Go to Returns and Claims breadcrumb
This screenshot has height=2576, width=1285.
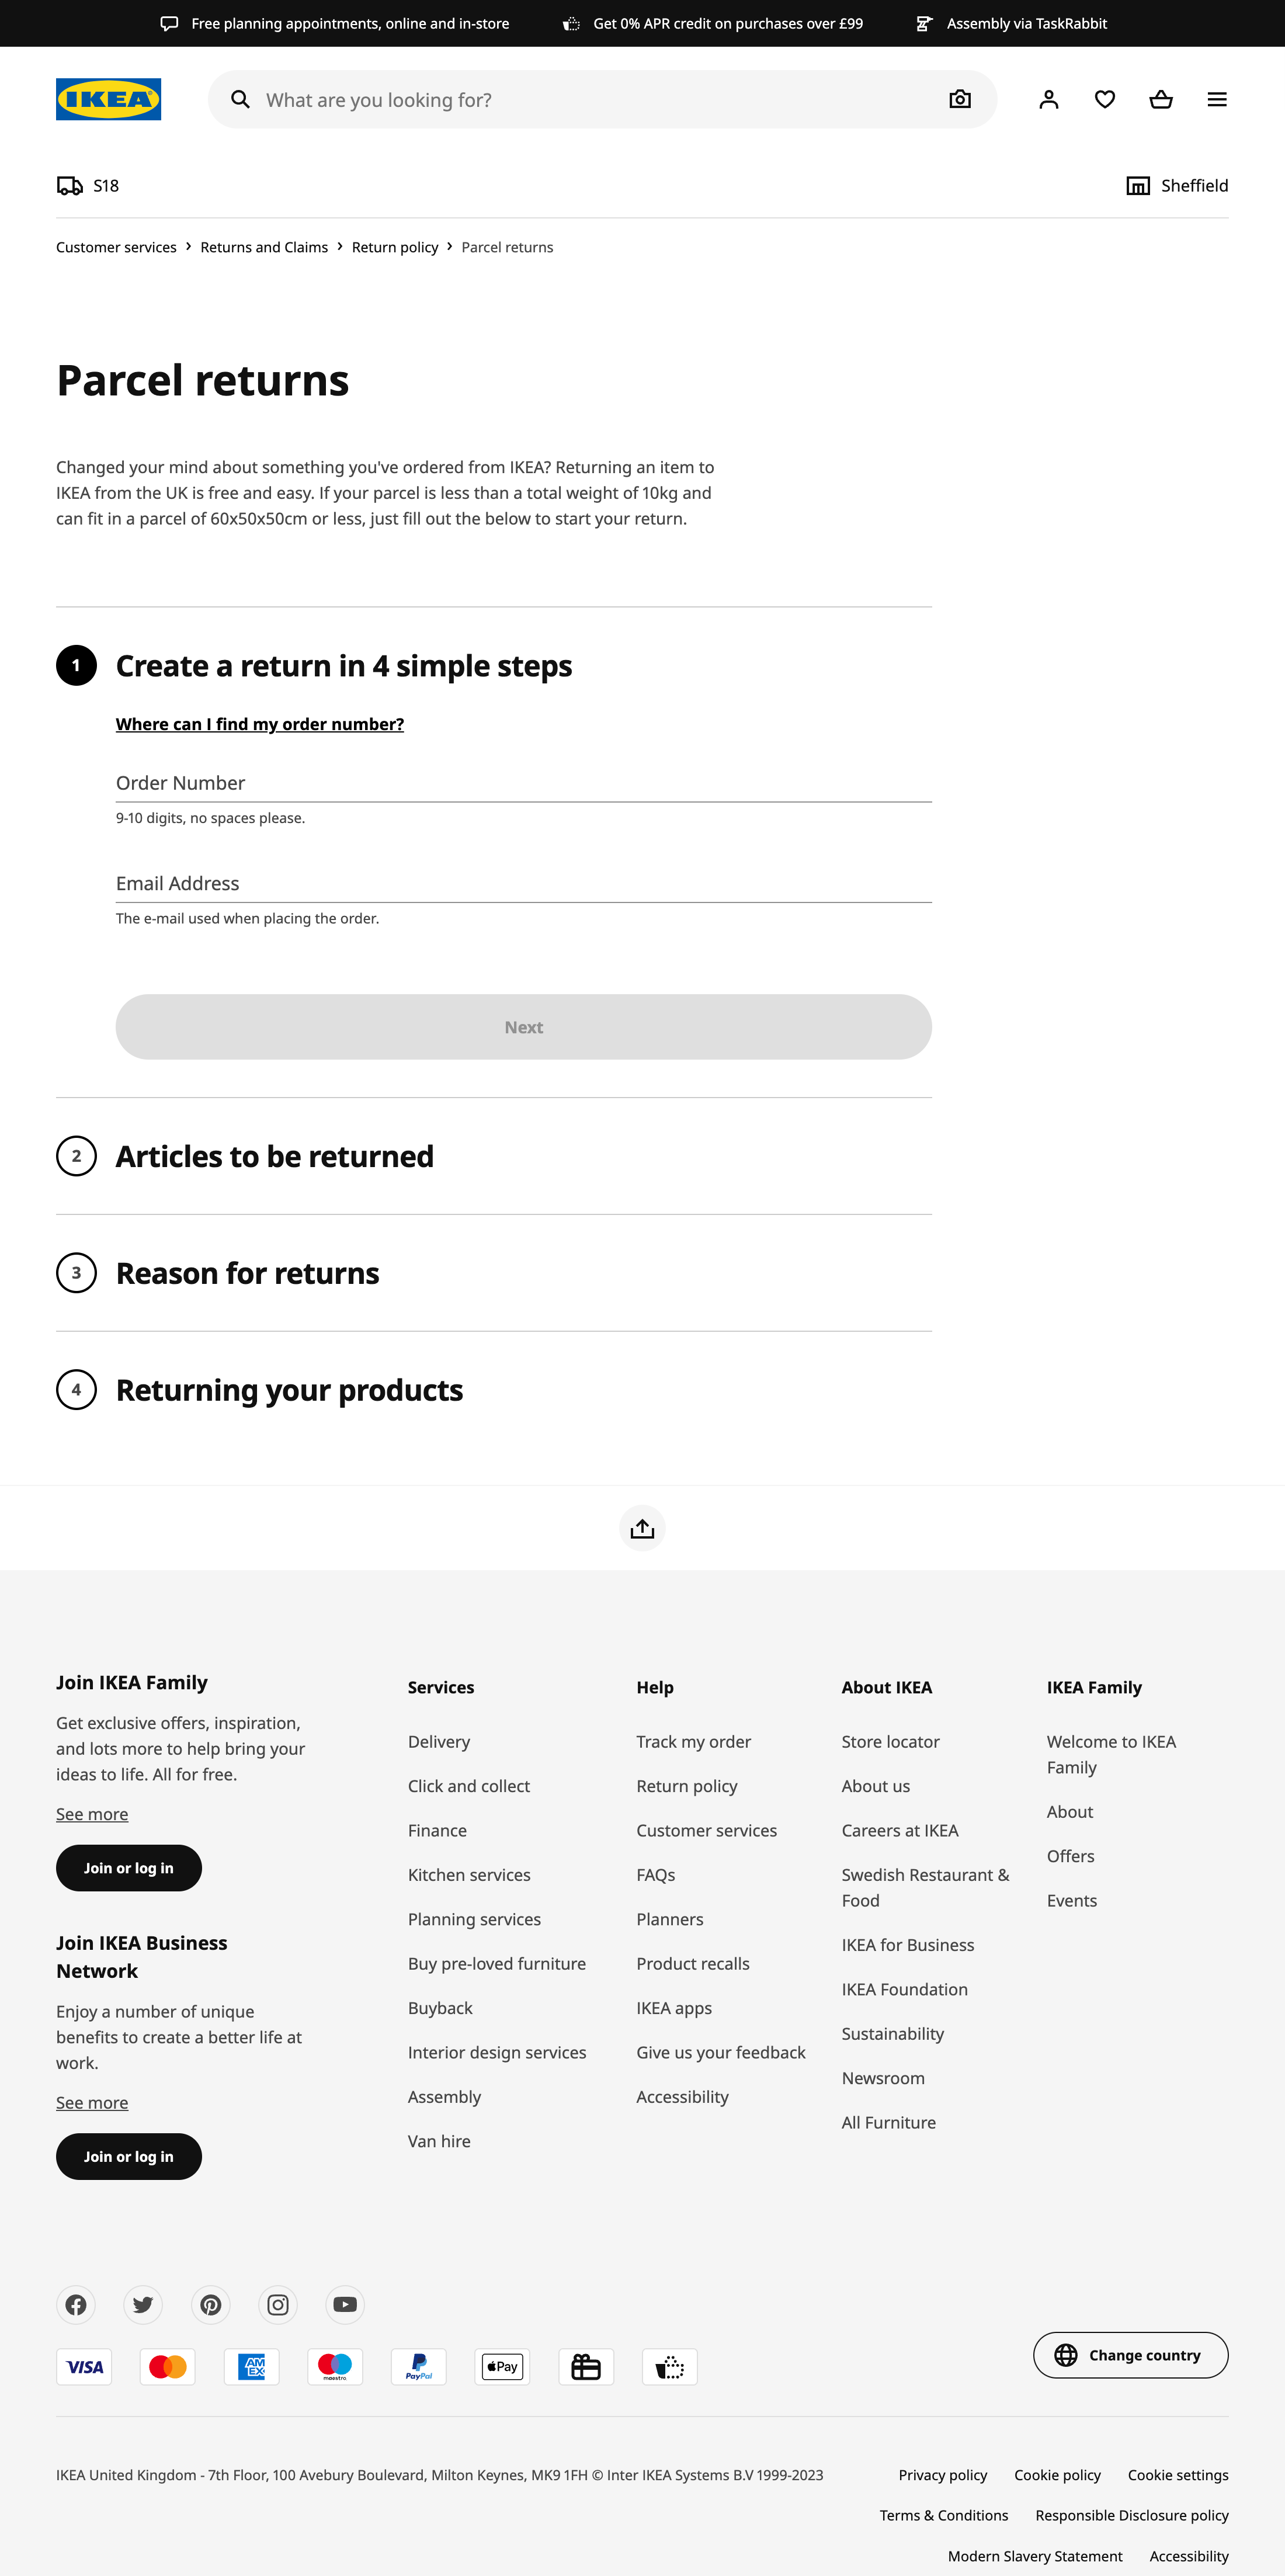tap(263, 247)
